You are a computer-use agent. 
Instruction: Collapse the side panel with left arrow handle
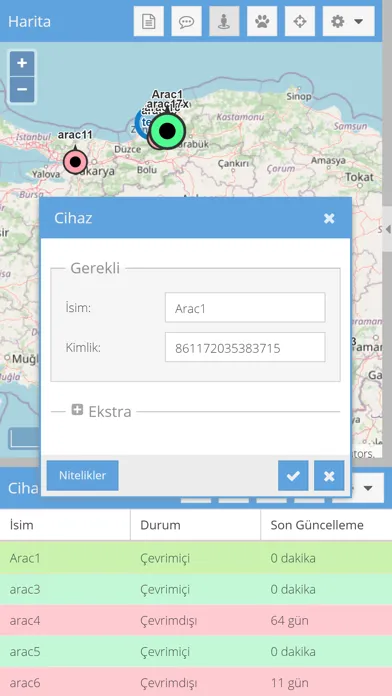coord(388,229)
